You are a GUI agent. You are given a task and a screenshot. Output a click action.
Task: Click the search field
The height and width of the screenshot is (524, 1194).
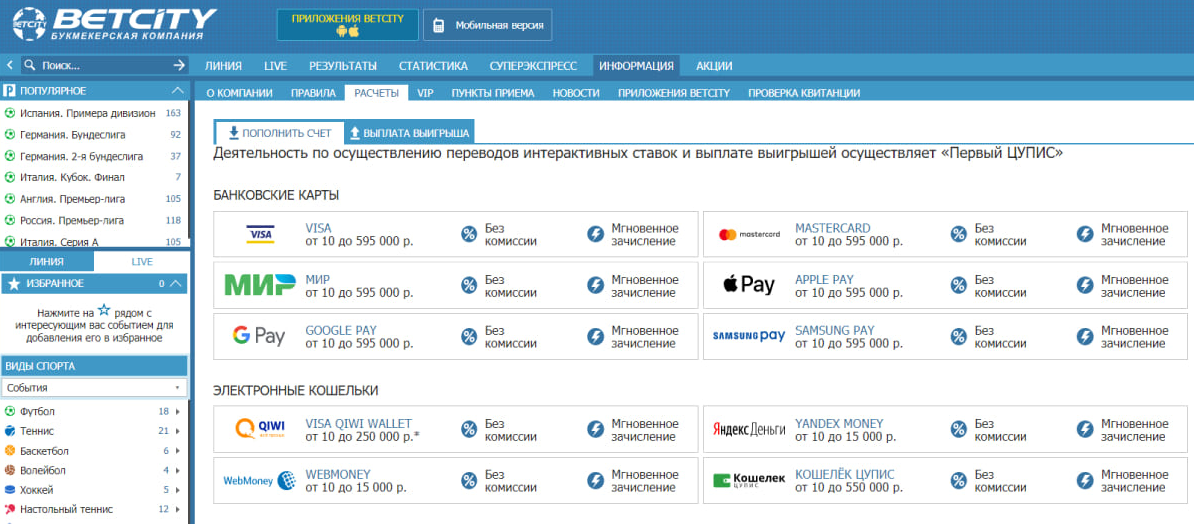(x=103, y=66)
